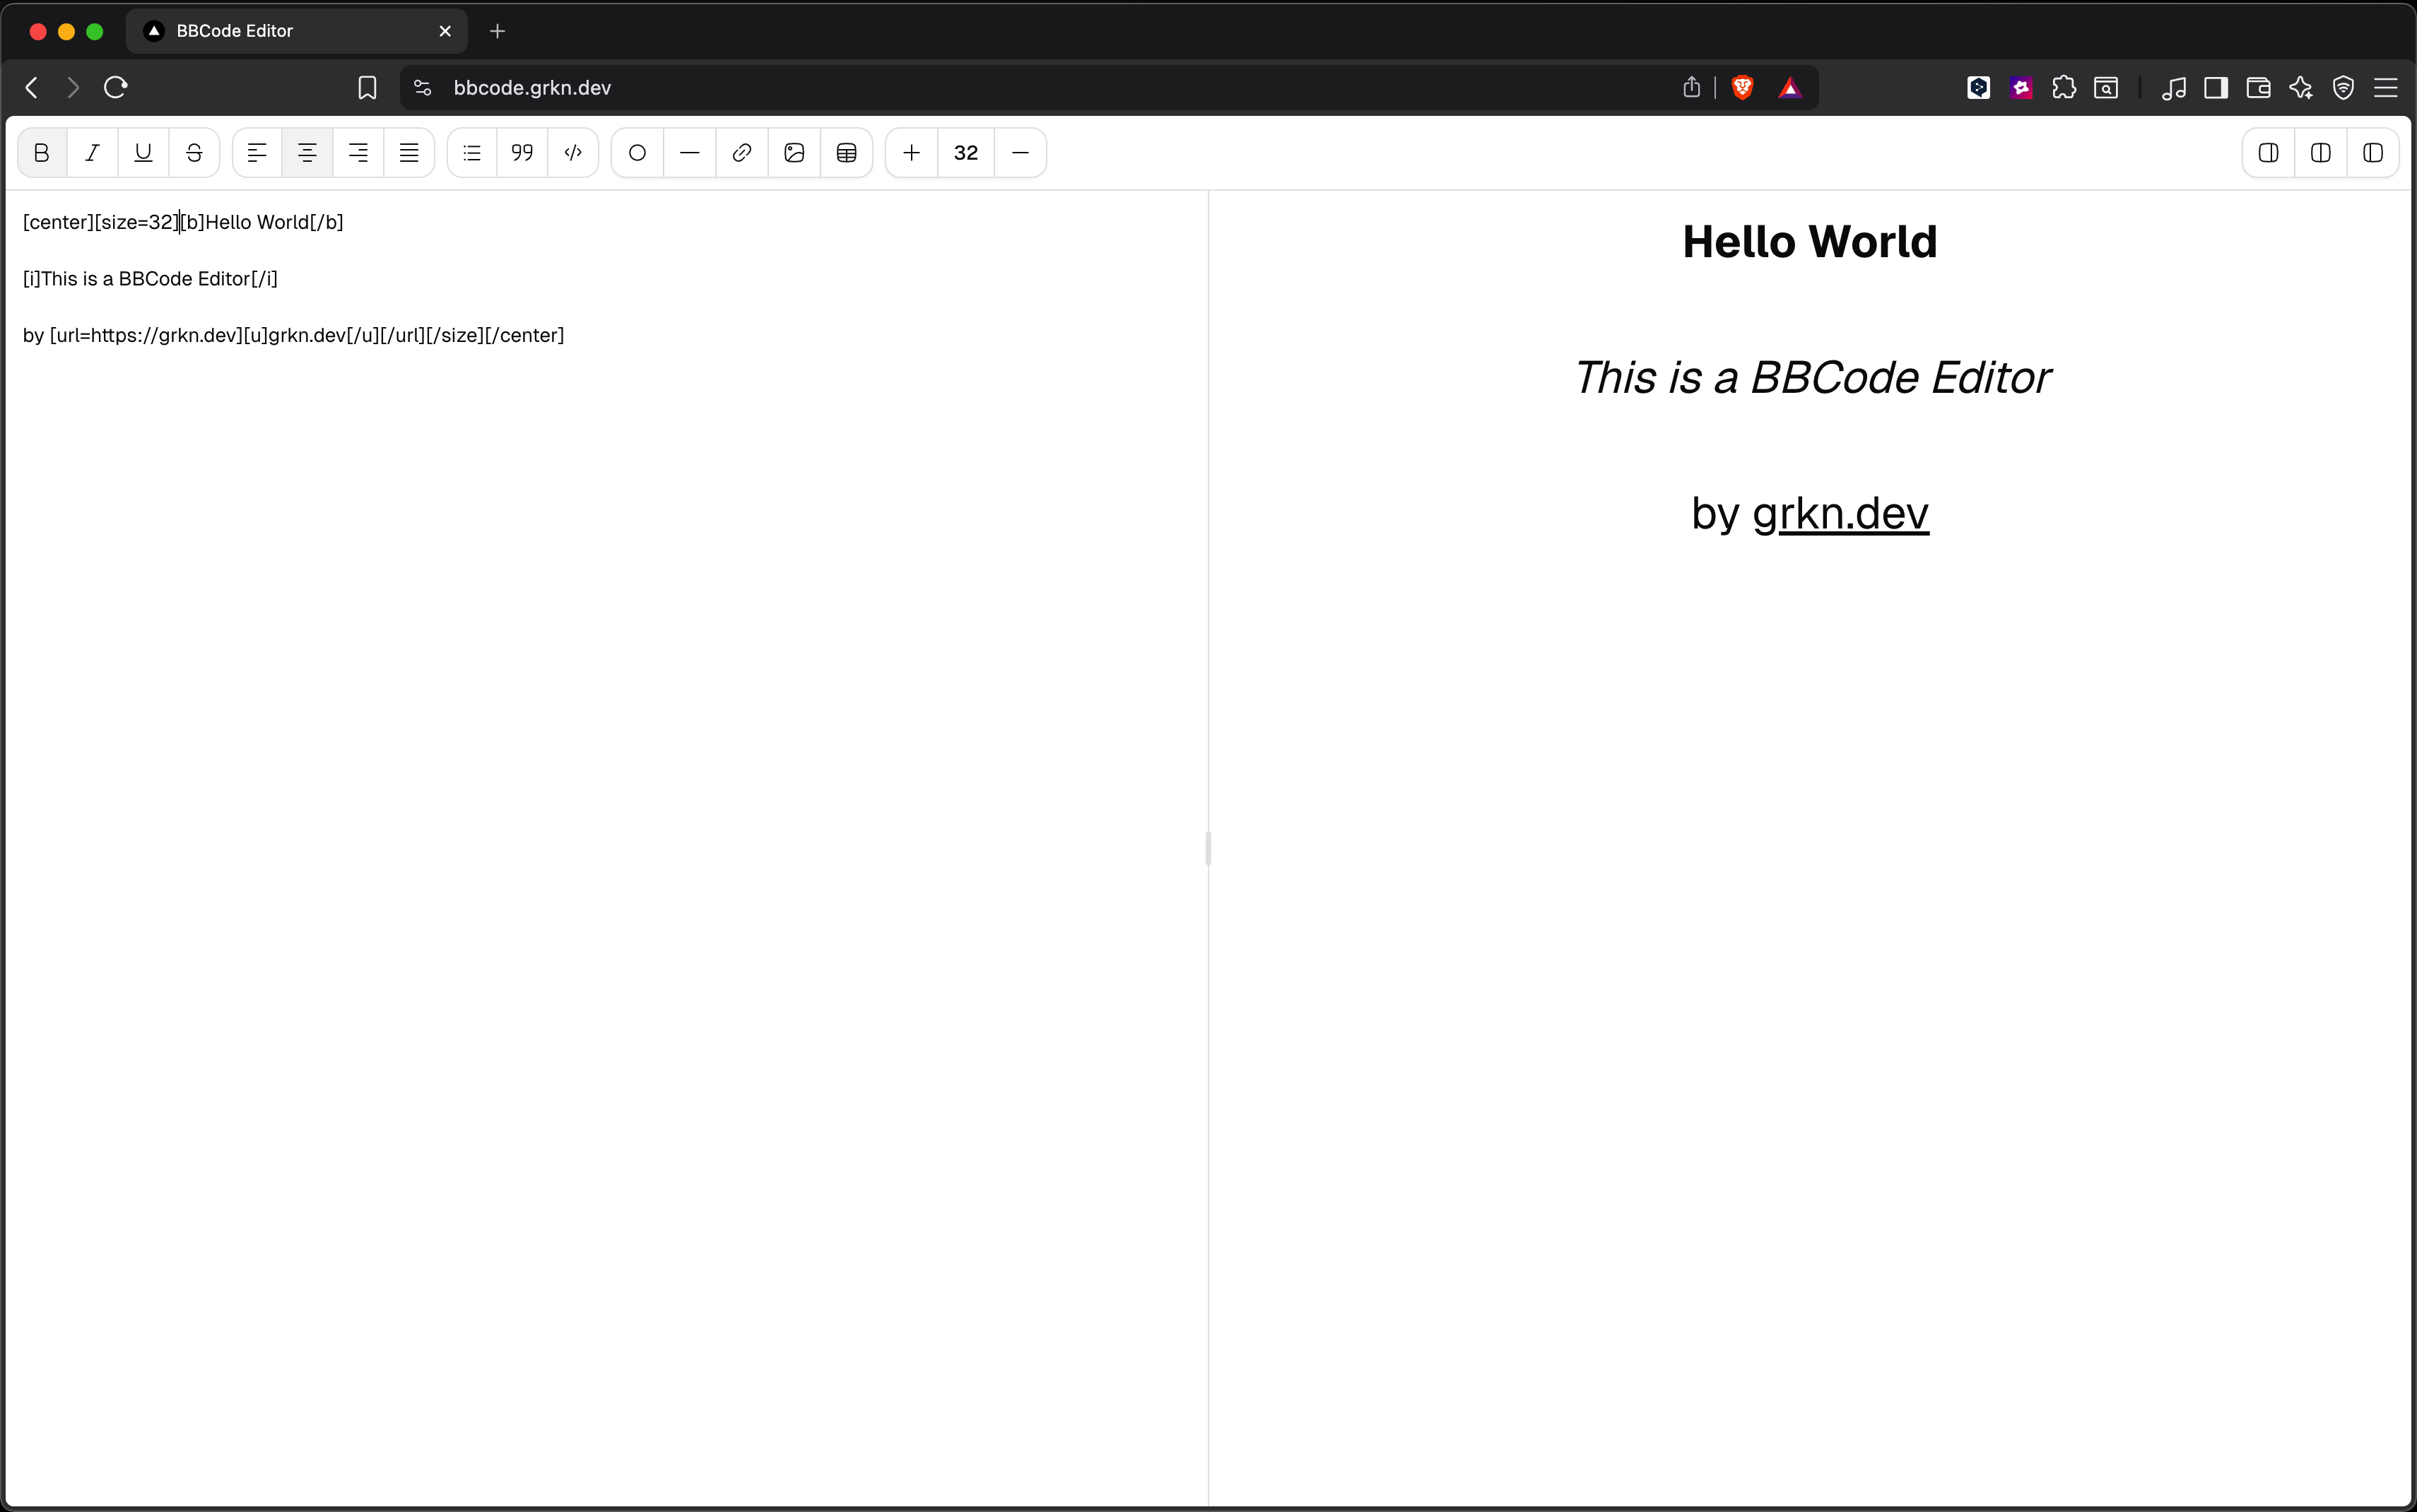The height and width of the screenshot is (1512, 2417).
Task: Open the color circle picker
Action: (637, 153)
